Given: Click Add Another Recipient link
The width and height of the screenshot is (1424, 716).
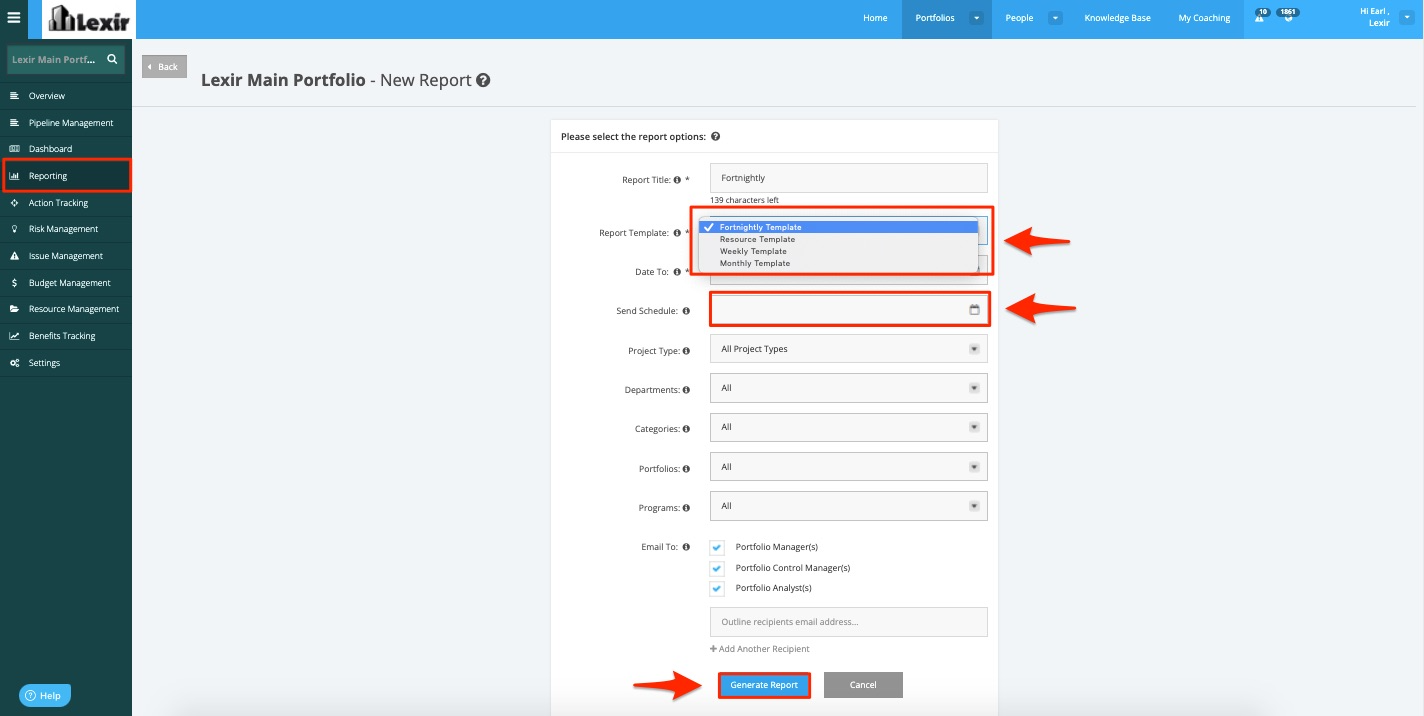Looking at the screenshot, I should tap(759, 649).
